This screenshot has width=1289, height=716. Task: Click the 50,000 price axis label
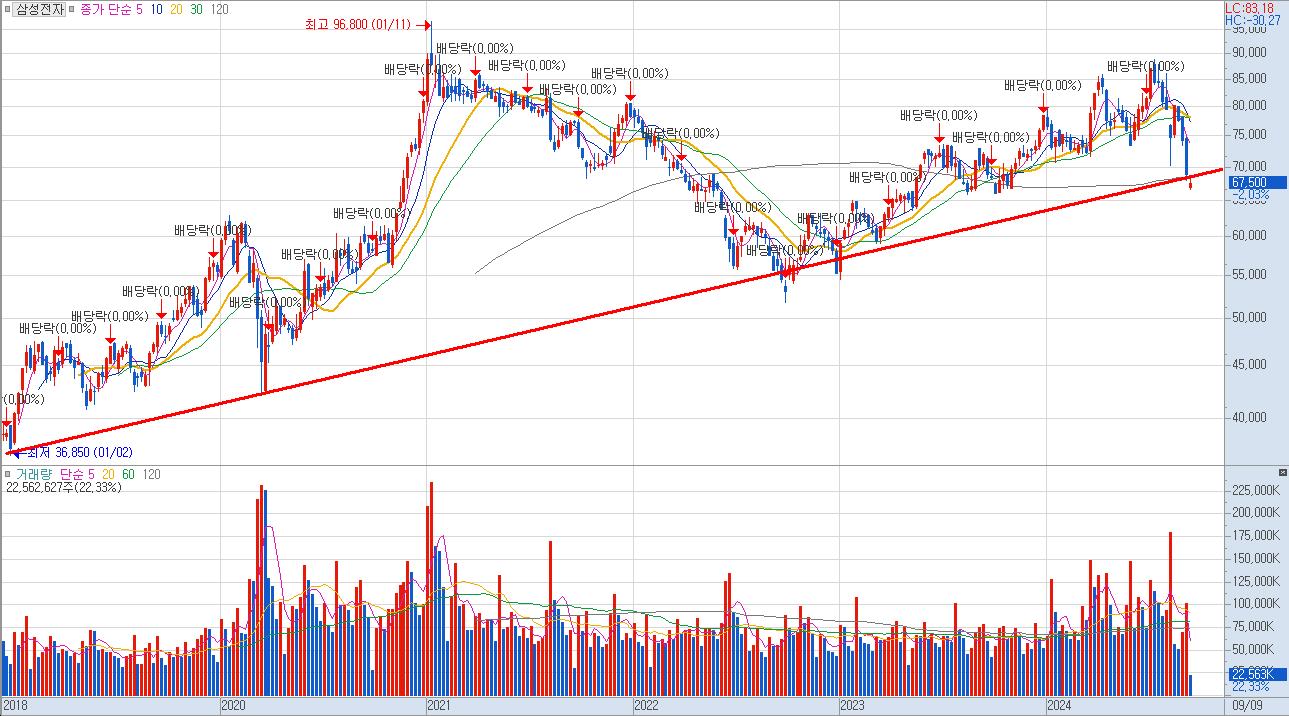[x=1249, y=317]
